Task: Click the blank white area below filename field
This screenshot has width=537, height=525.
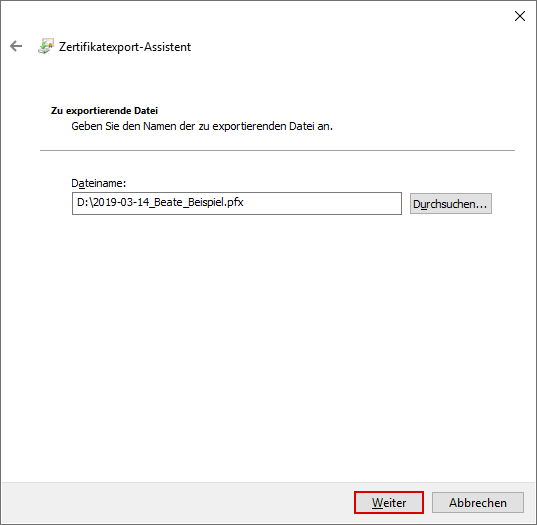Action: (x=268, y=342)
